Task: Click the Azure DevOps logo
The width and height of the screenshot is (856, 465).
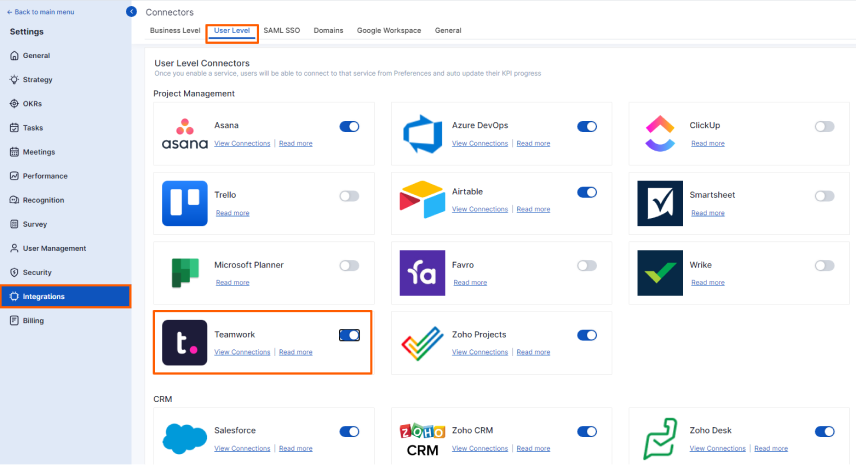Action: click(422, 134)
